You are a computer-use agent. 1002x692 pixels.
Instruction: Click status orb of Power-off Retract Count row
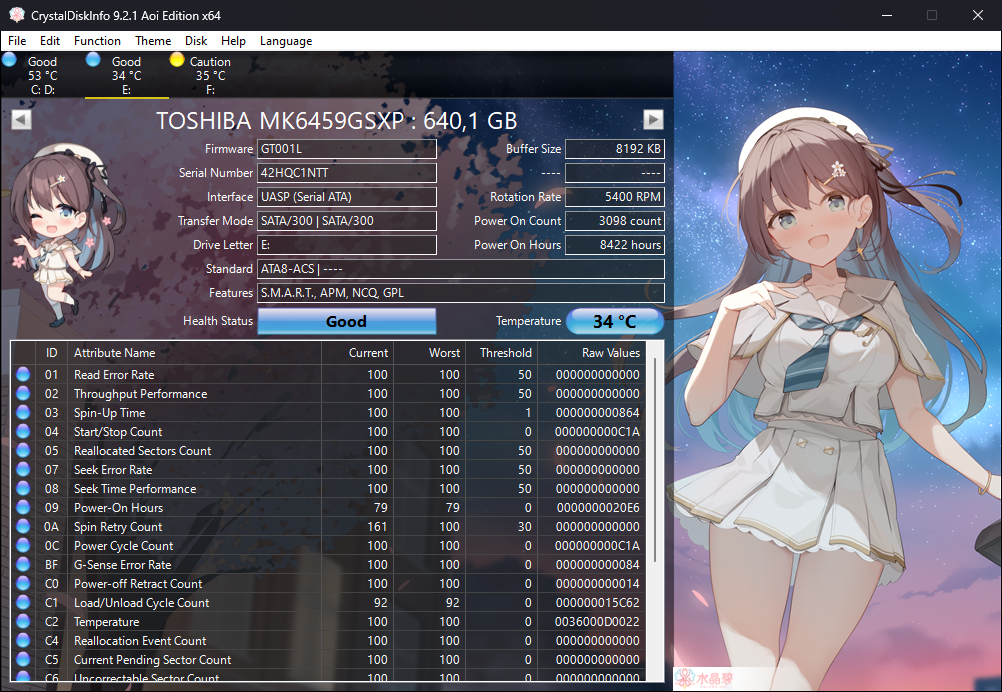[x=23, y=583]
